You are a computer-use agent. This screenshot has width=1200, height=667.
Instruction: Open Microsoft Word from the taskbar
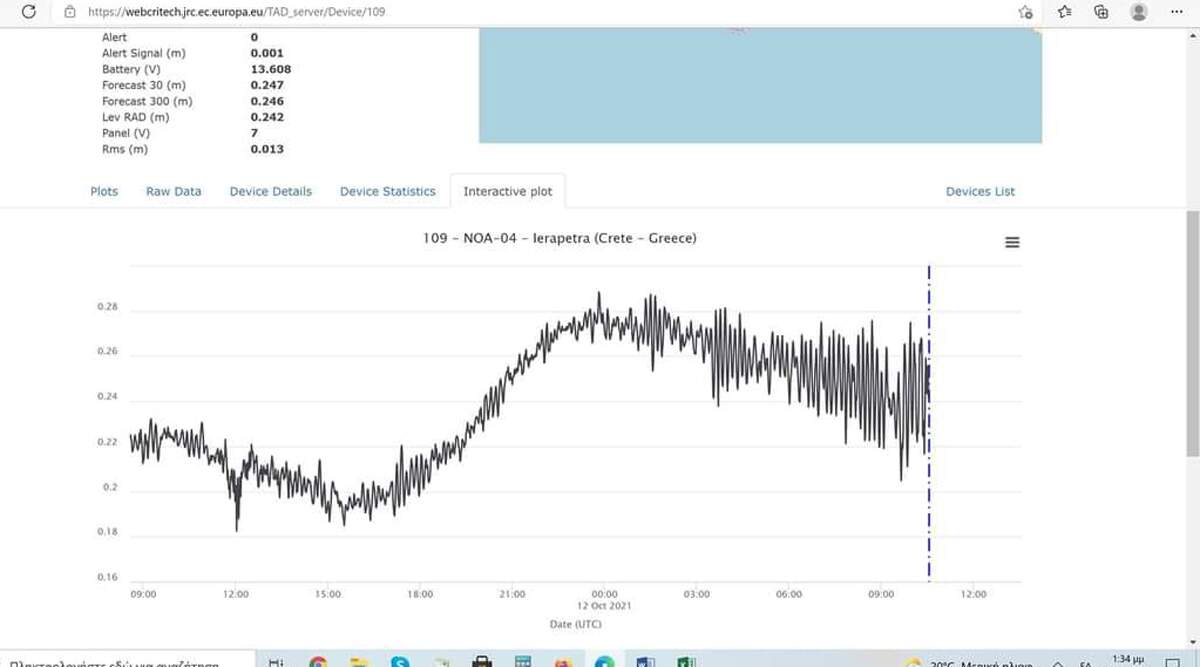click(x=645, y=661)
